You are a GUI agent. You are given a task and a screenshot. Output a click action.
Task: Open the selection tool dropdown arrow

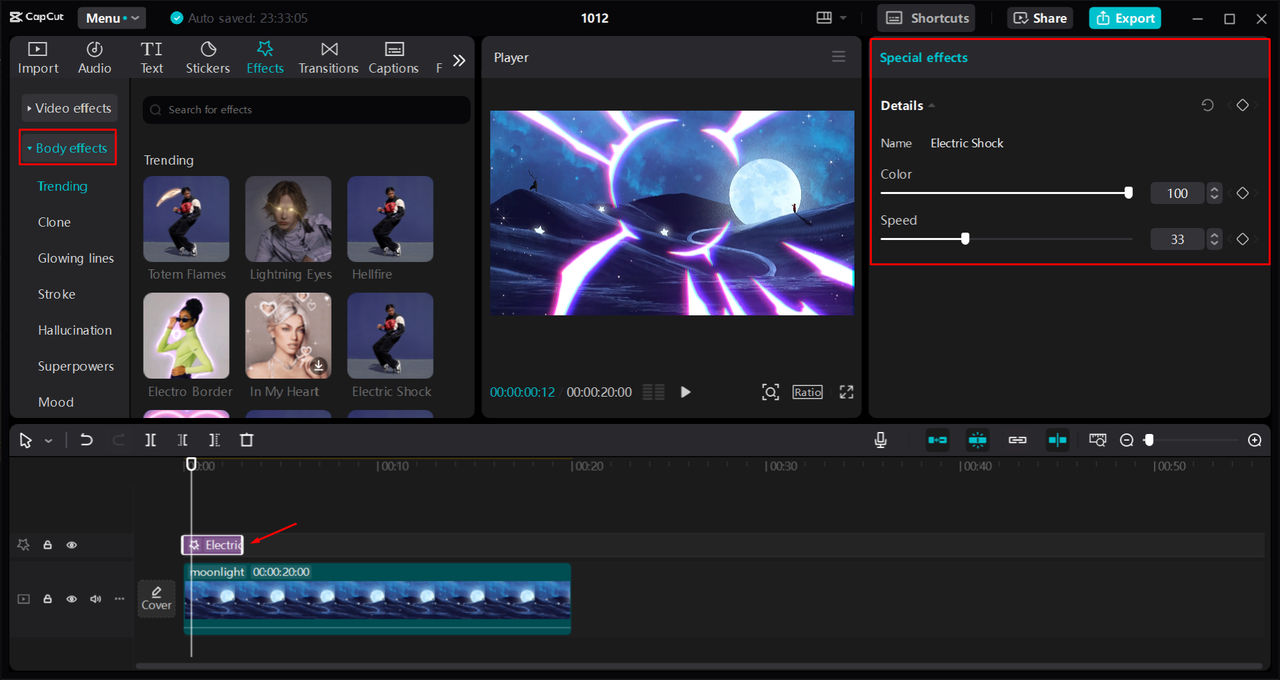point(48,441)
